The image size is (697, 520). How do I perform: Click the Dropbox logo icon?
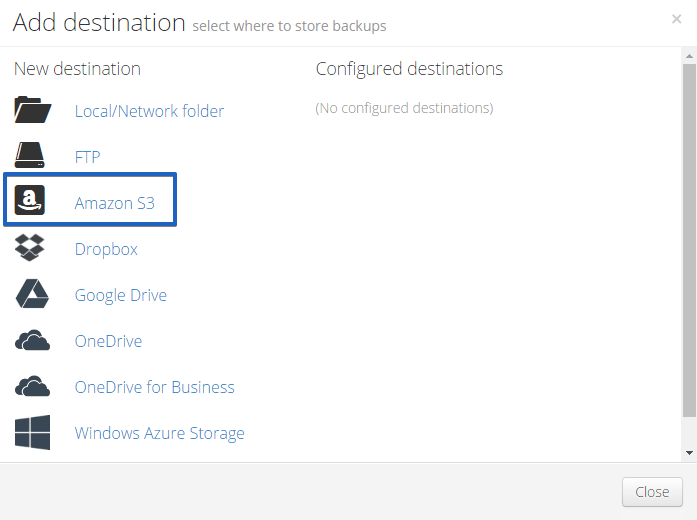[30, 248]
